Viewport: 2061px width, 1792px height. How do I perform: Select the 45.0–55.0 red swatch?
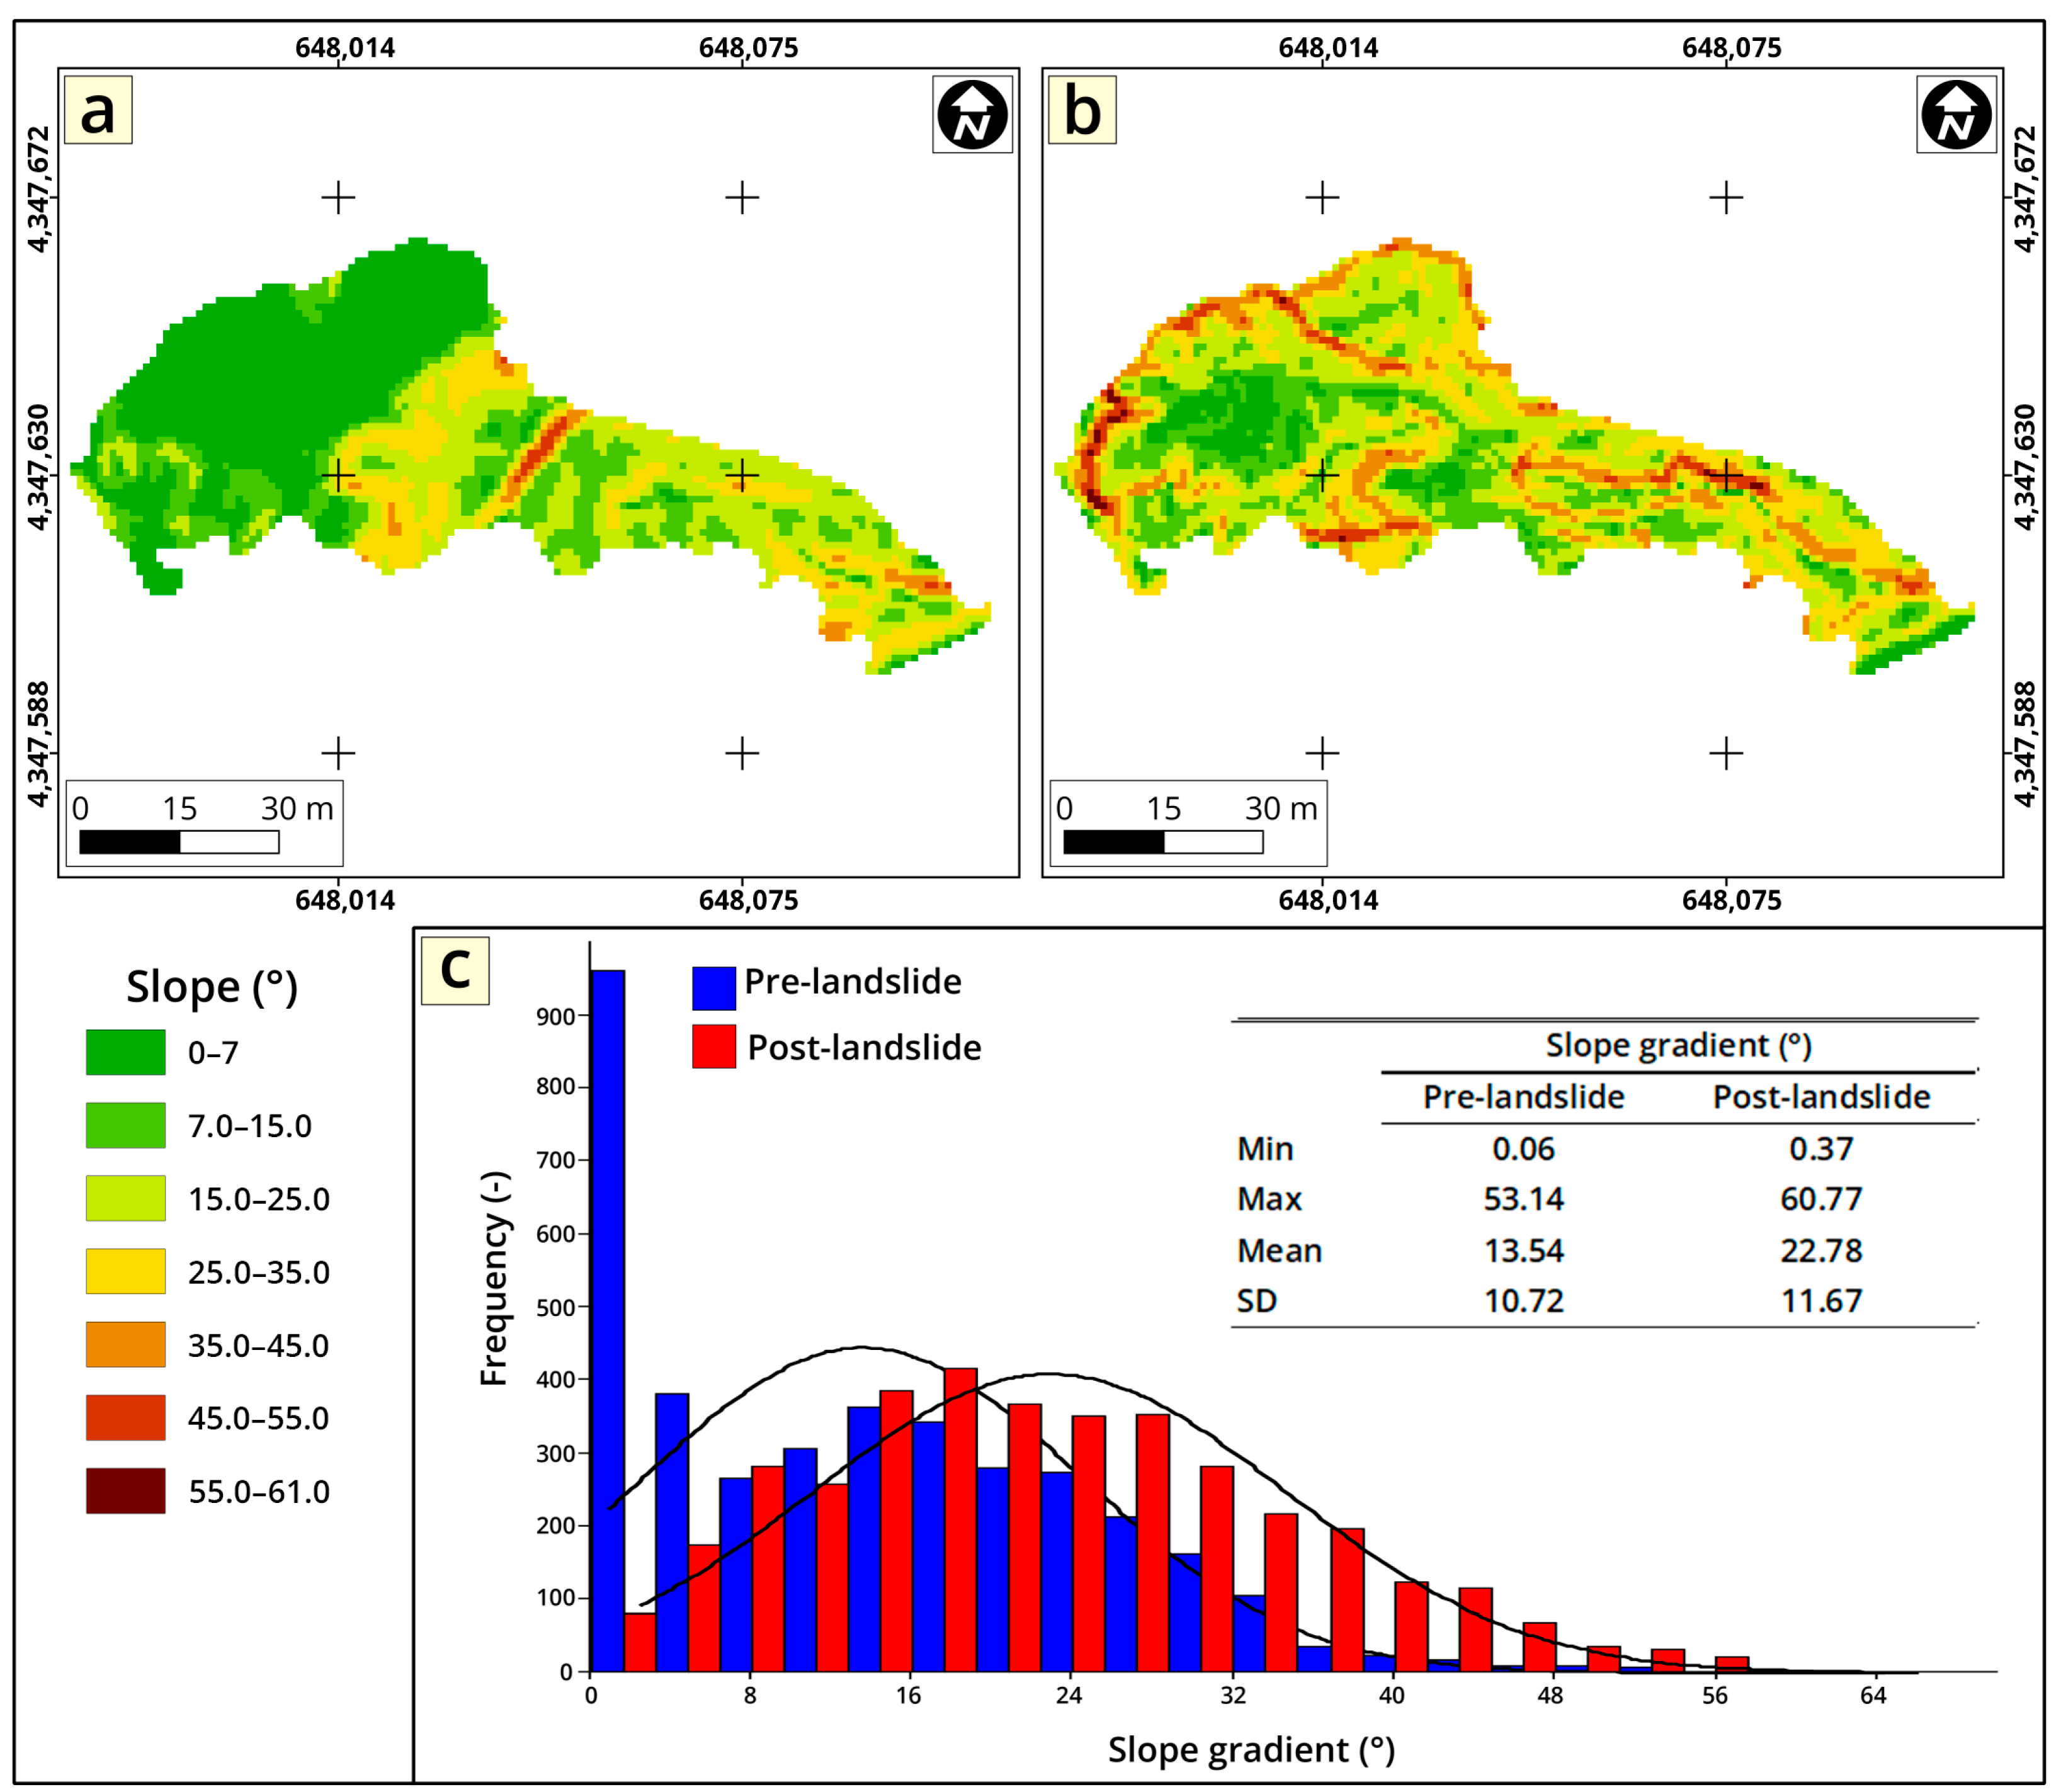point(125,1417)
